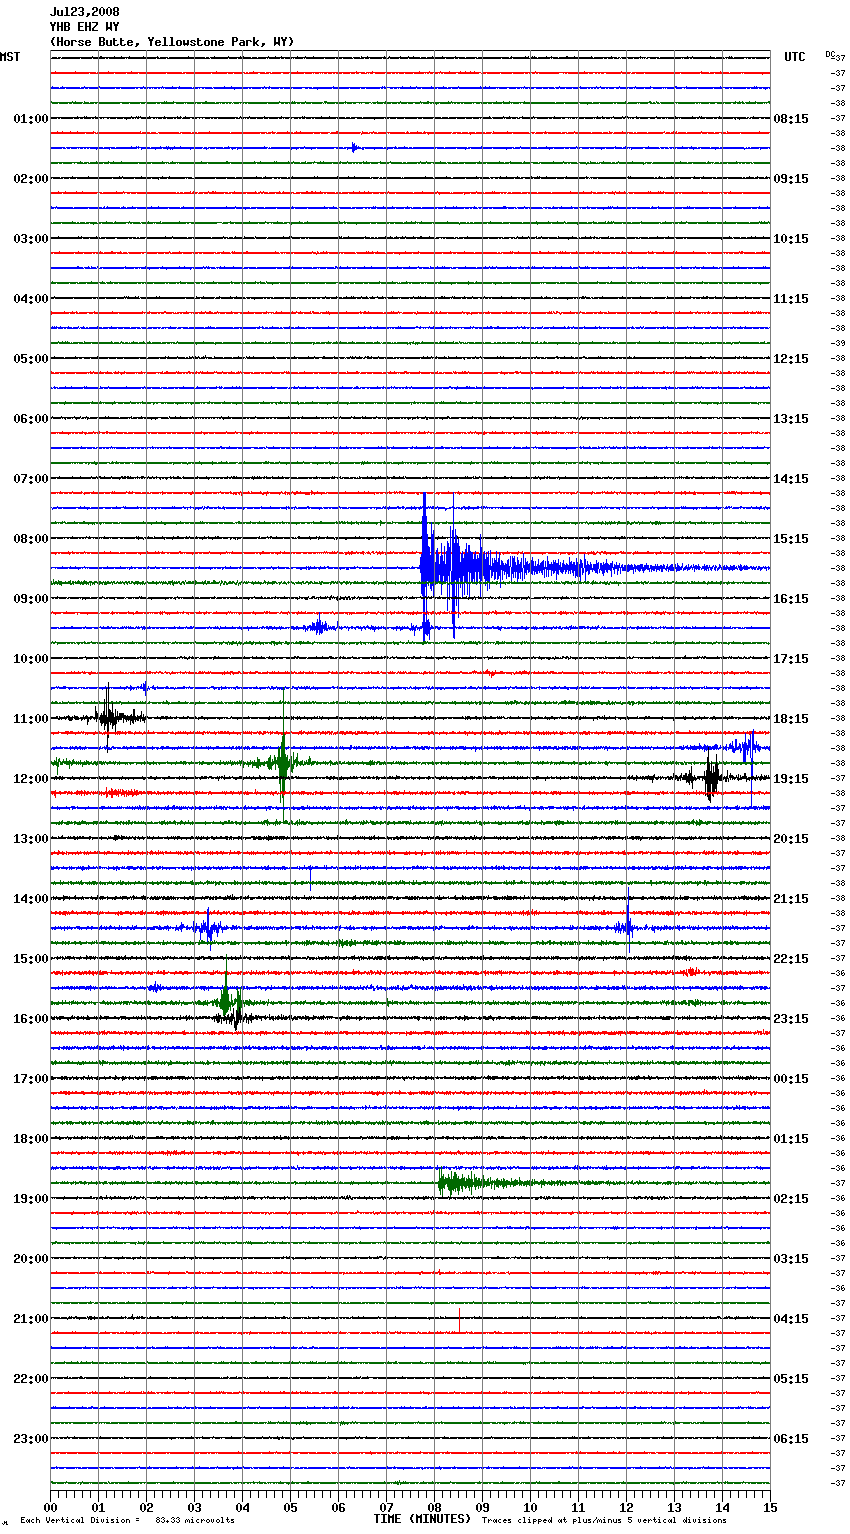Select the 22:00 MST row label
The image size is (850, 1534).
point(31,1379)
